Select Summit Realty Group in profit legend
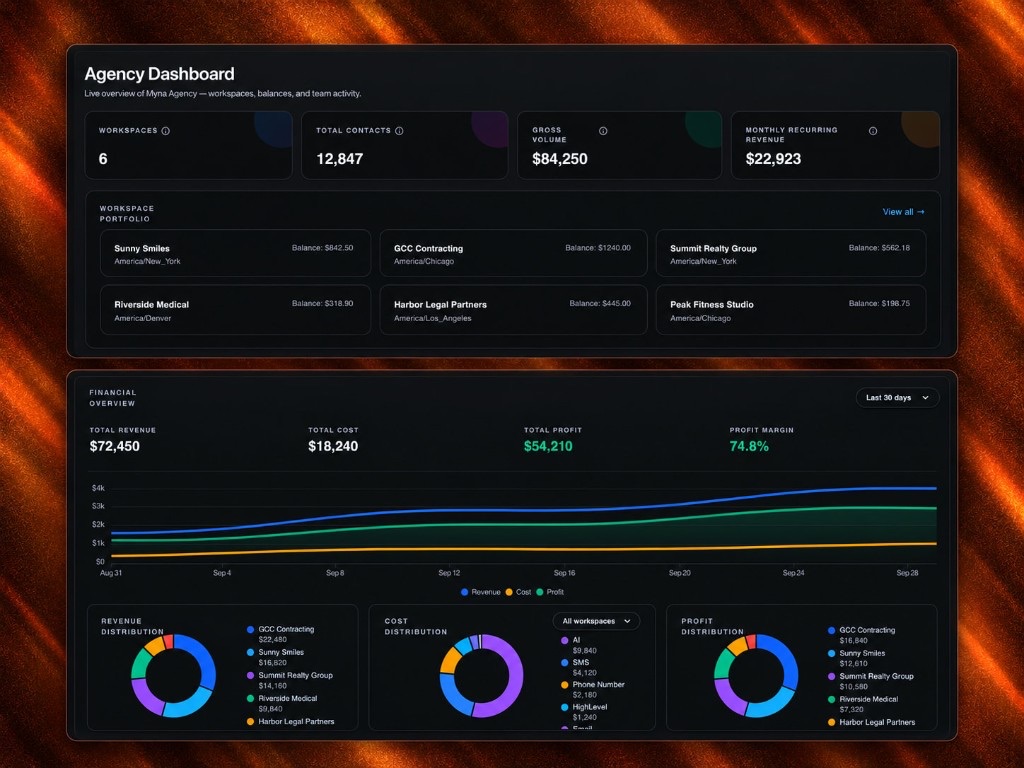 871,676
